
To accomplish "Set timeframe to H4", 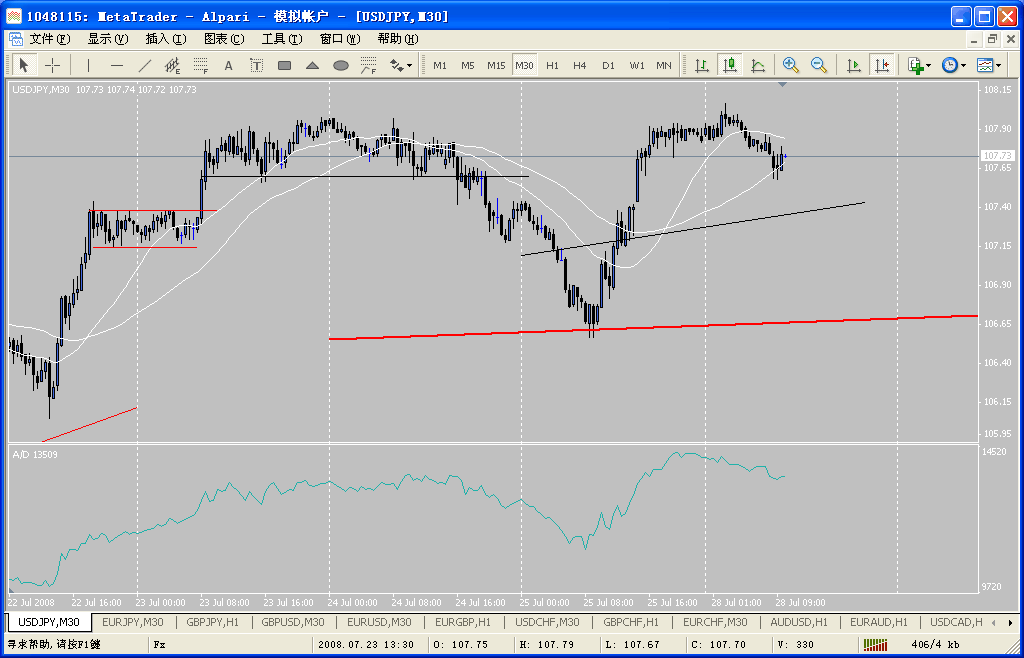I will (580, 65).
